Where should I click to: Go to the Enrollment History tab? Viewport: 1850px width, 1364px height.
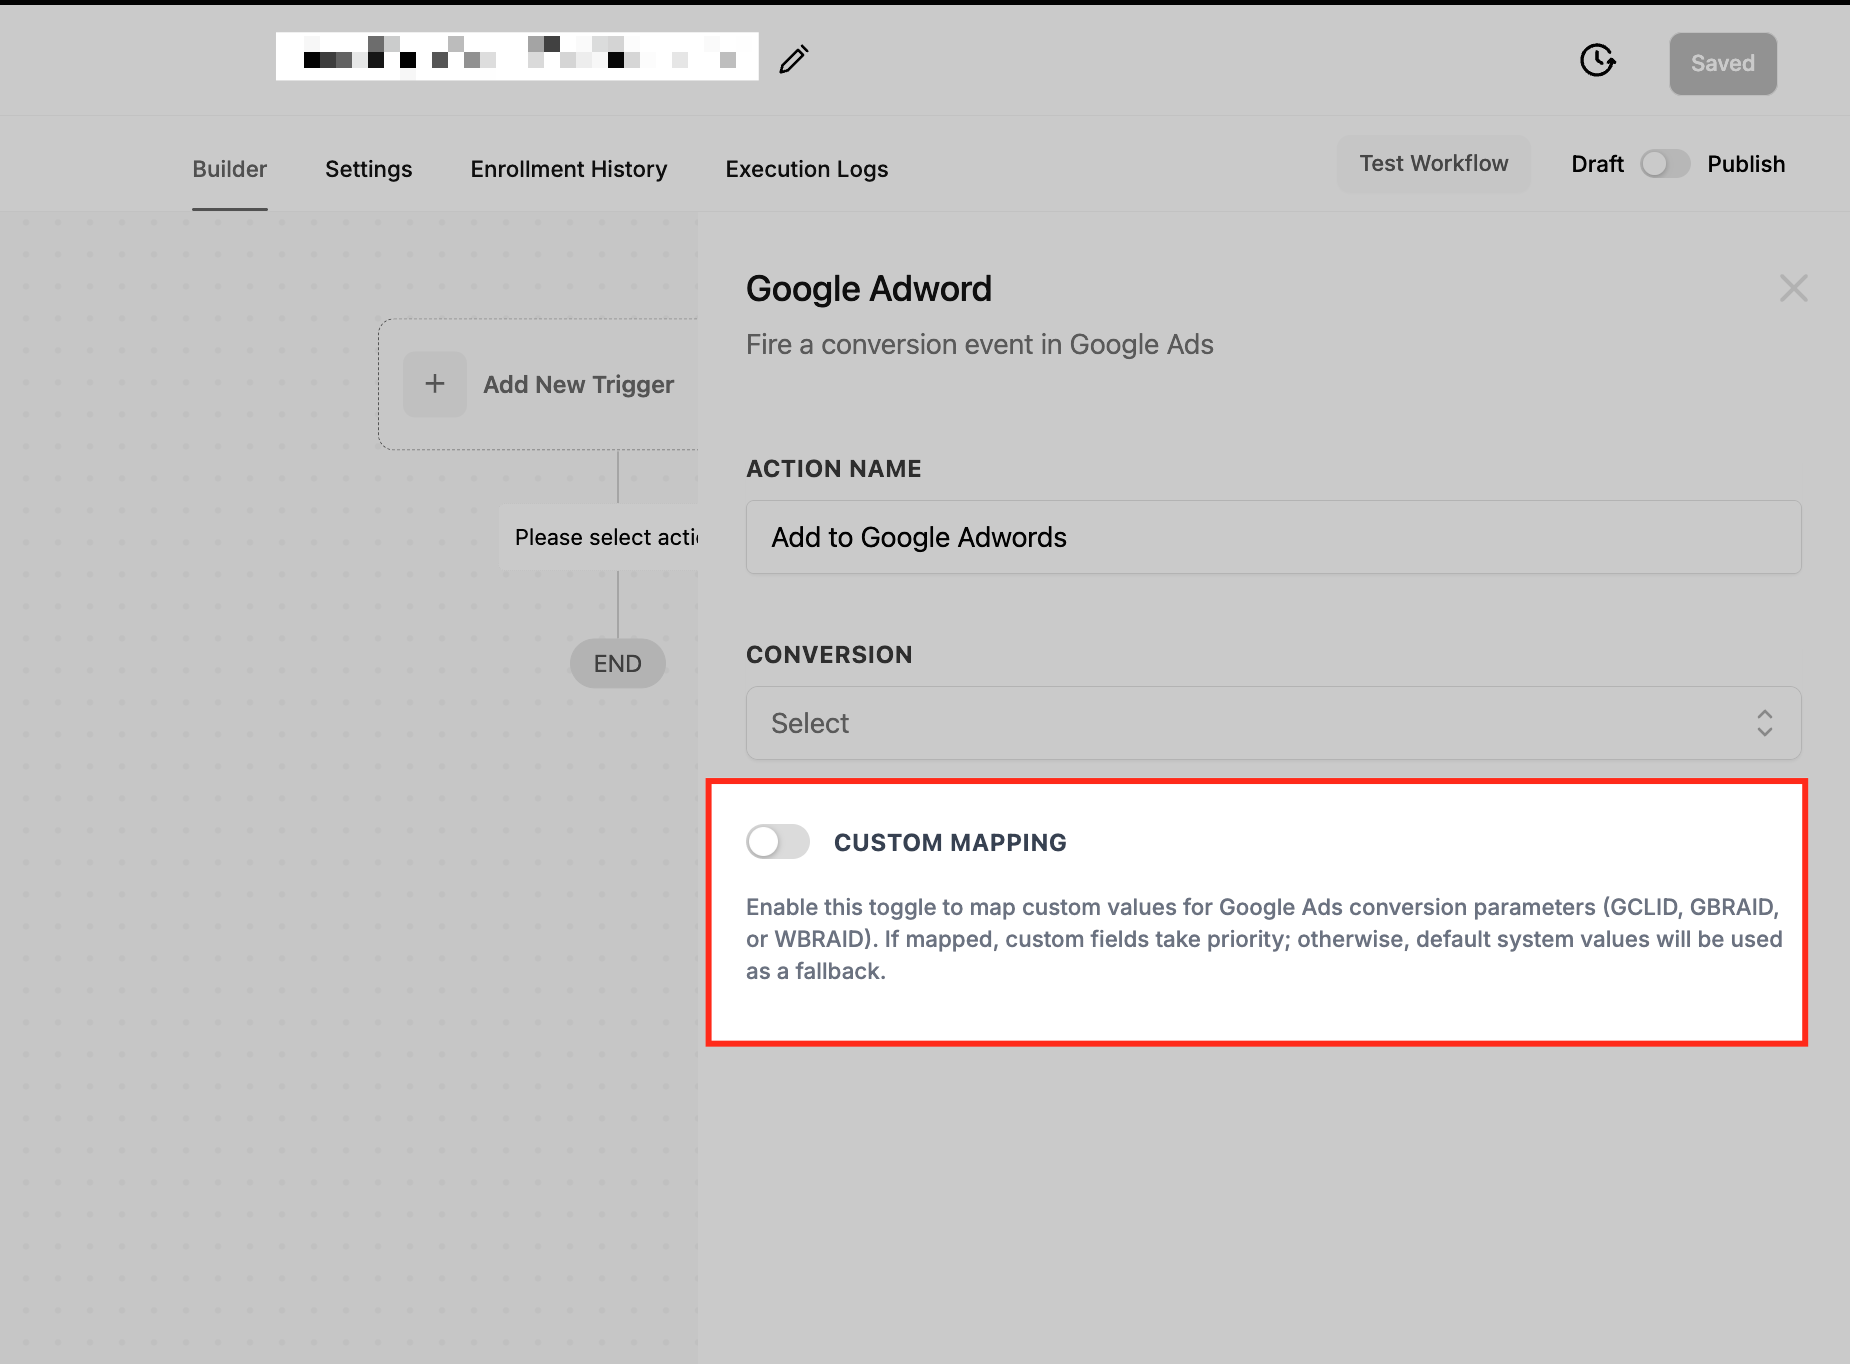click(x=569, y=169)
